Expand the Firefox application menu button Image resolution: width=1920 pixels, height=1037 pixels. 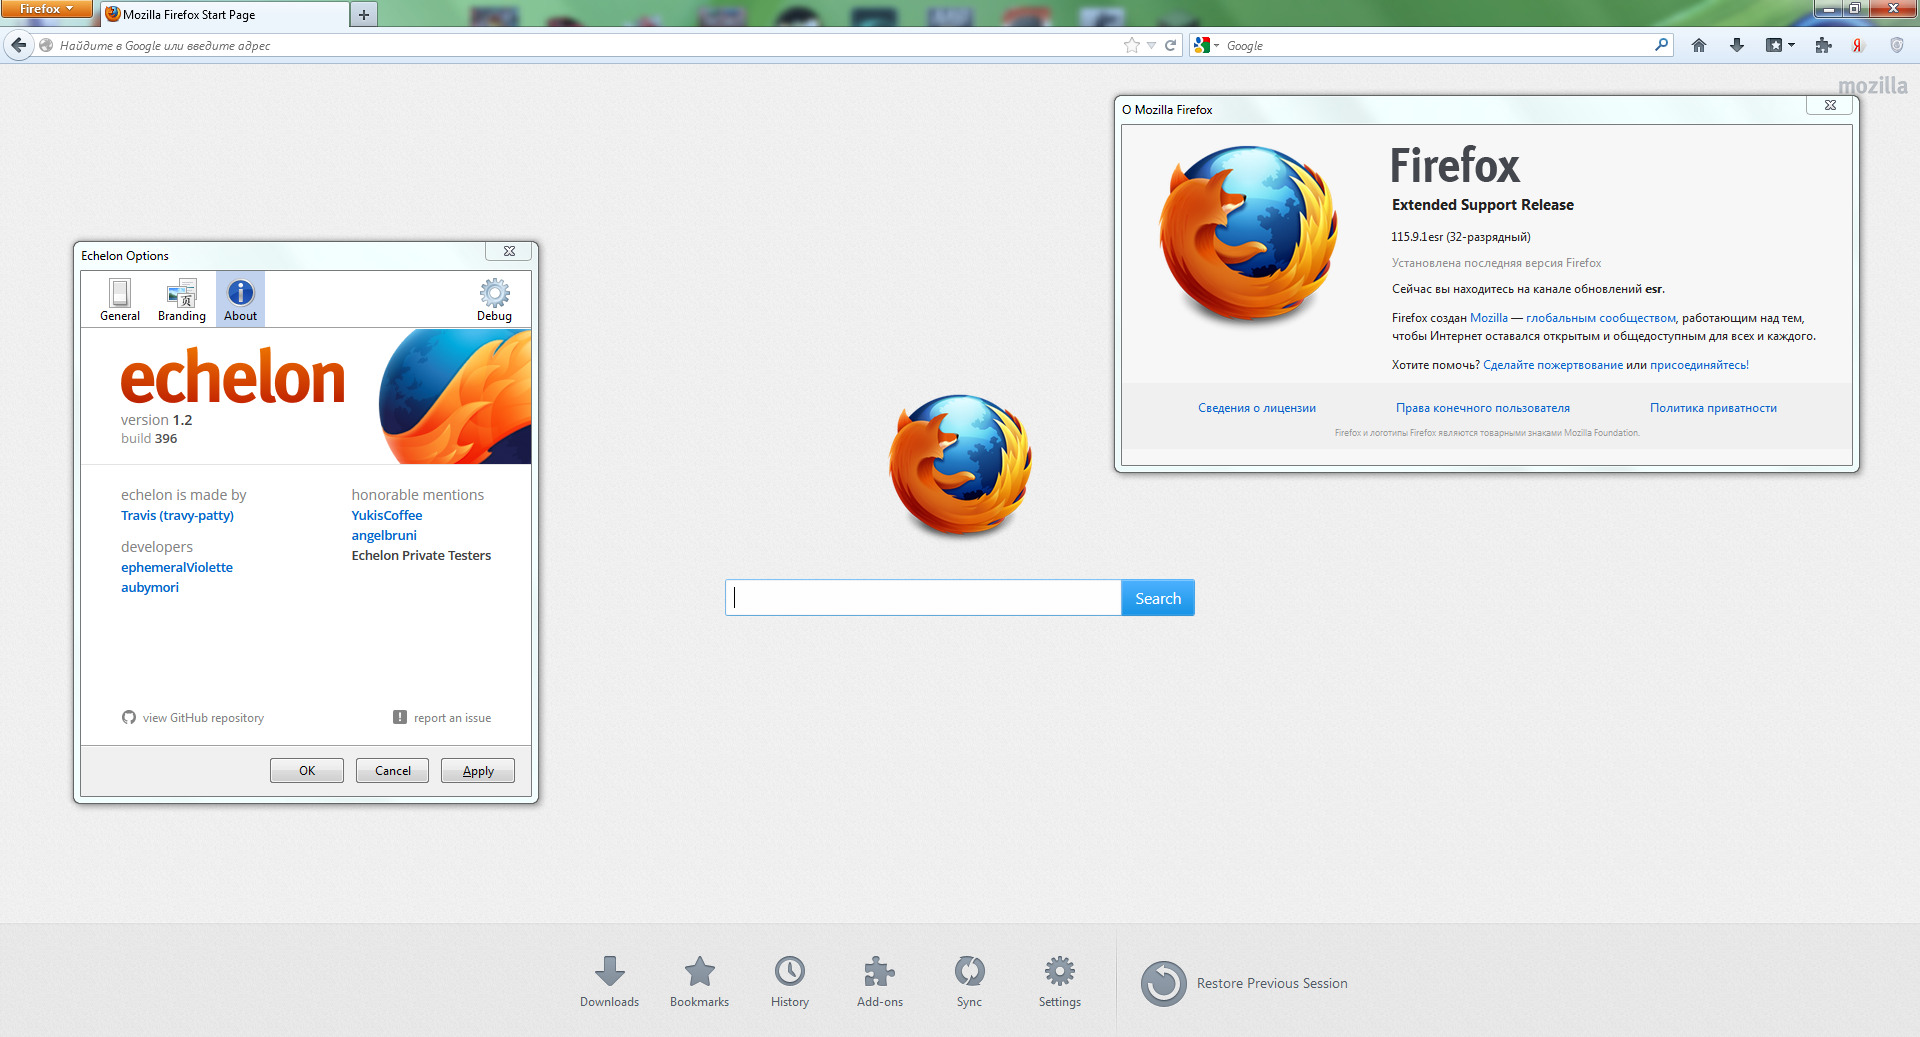[46, 9]
